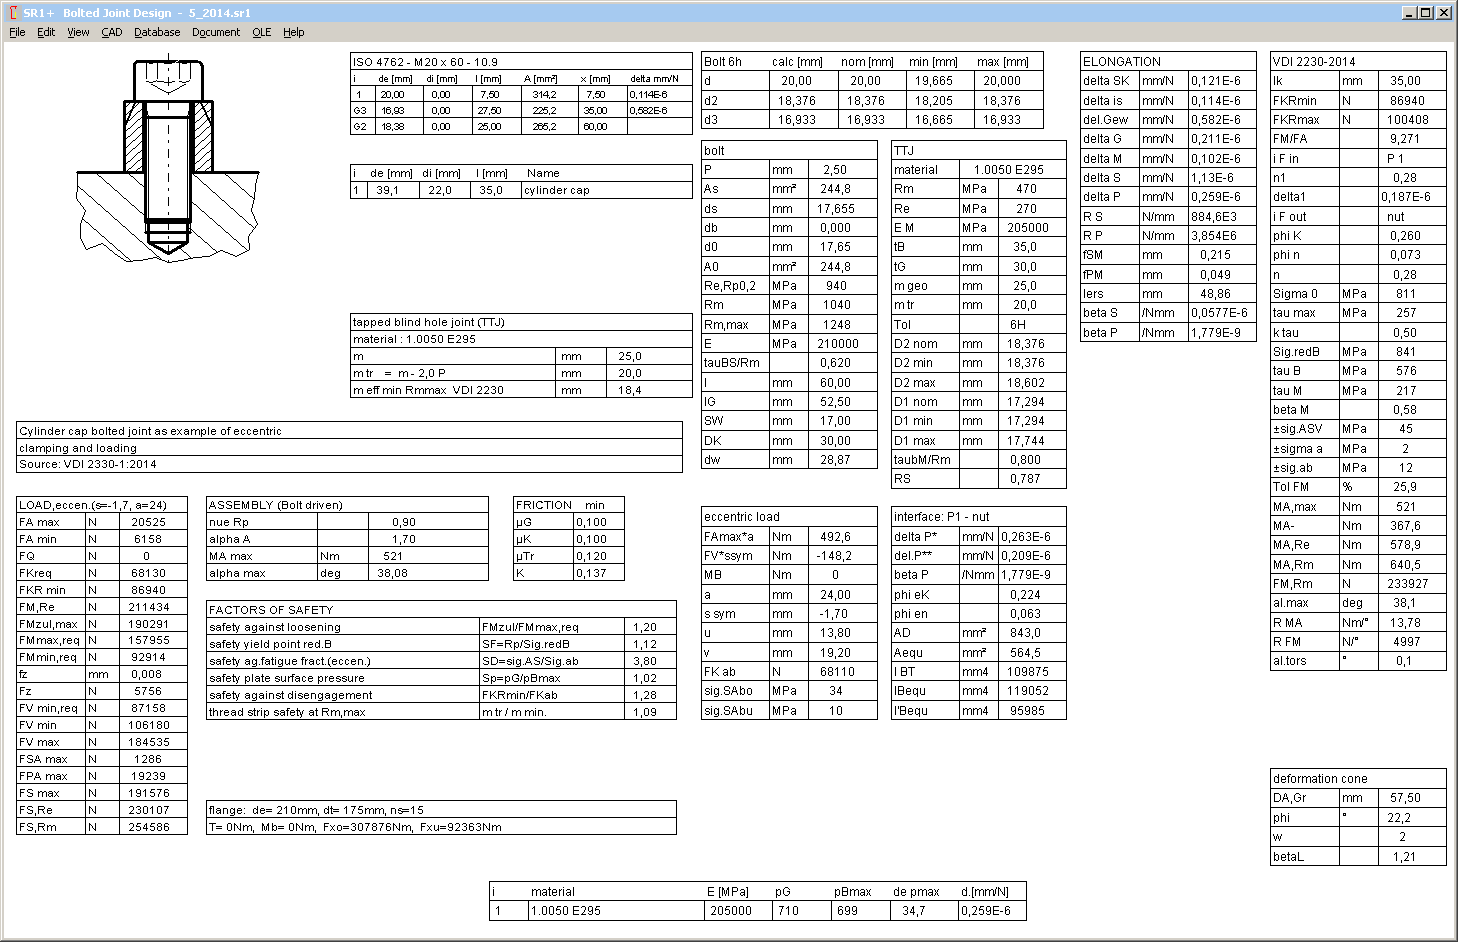The height and width of the screenshot is (942, 1458).
Task: Click the ELONGATION table title
Action: pos(1122,62)
